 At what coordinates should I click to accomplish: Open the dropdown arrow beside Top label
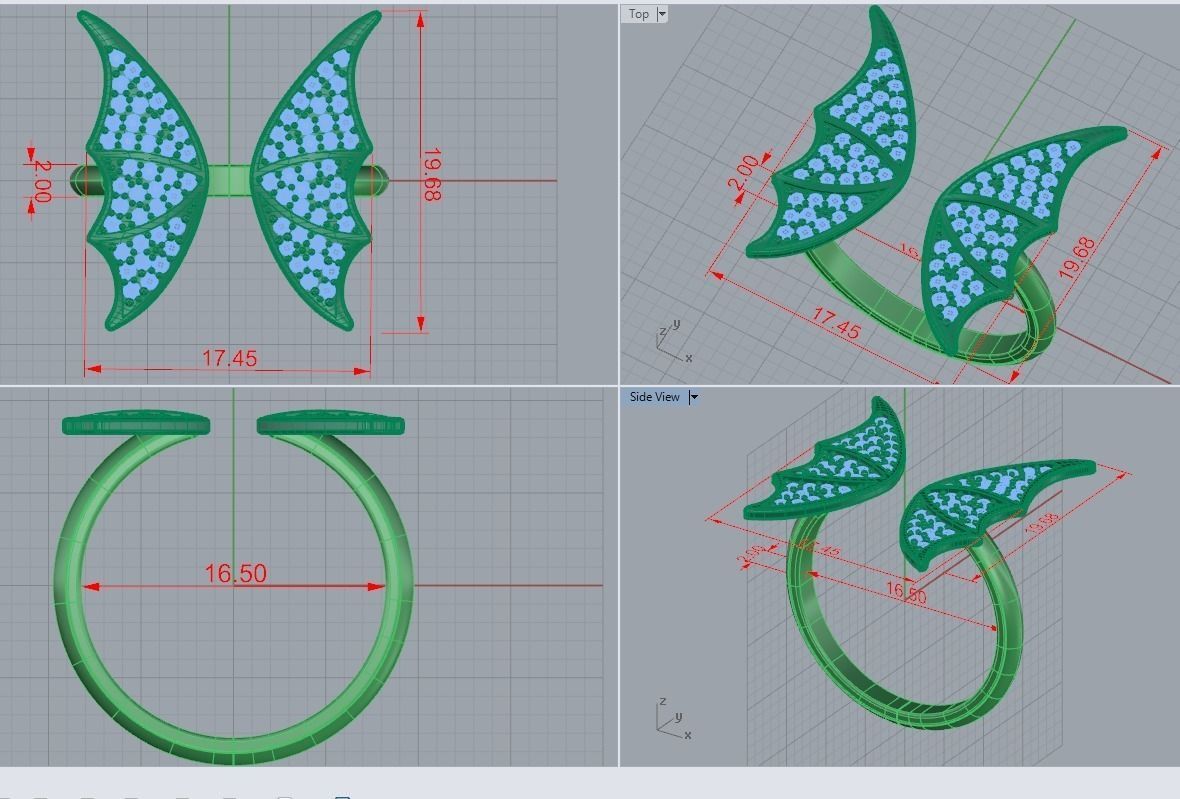[662, 14]
